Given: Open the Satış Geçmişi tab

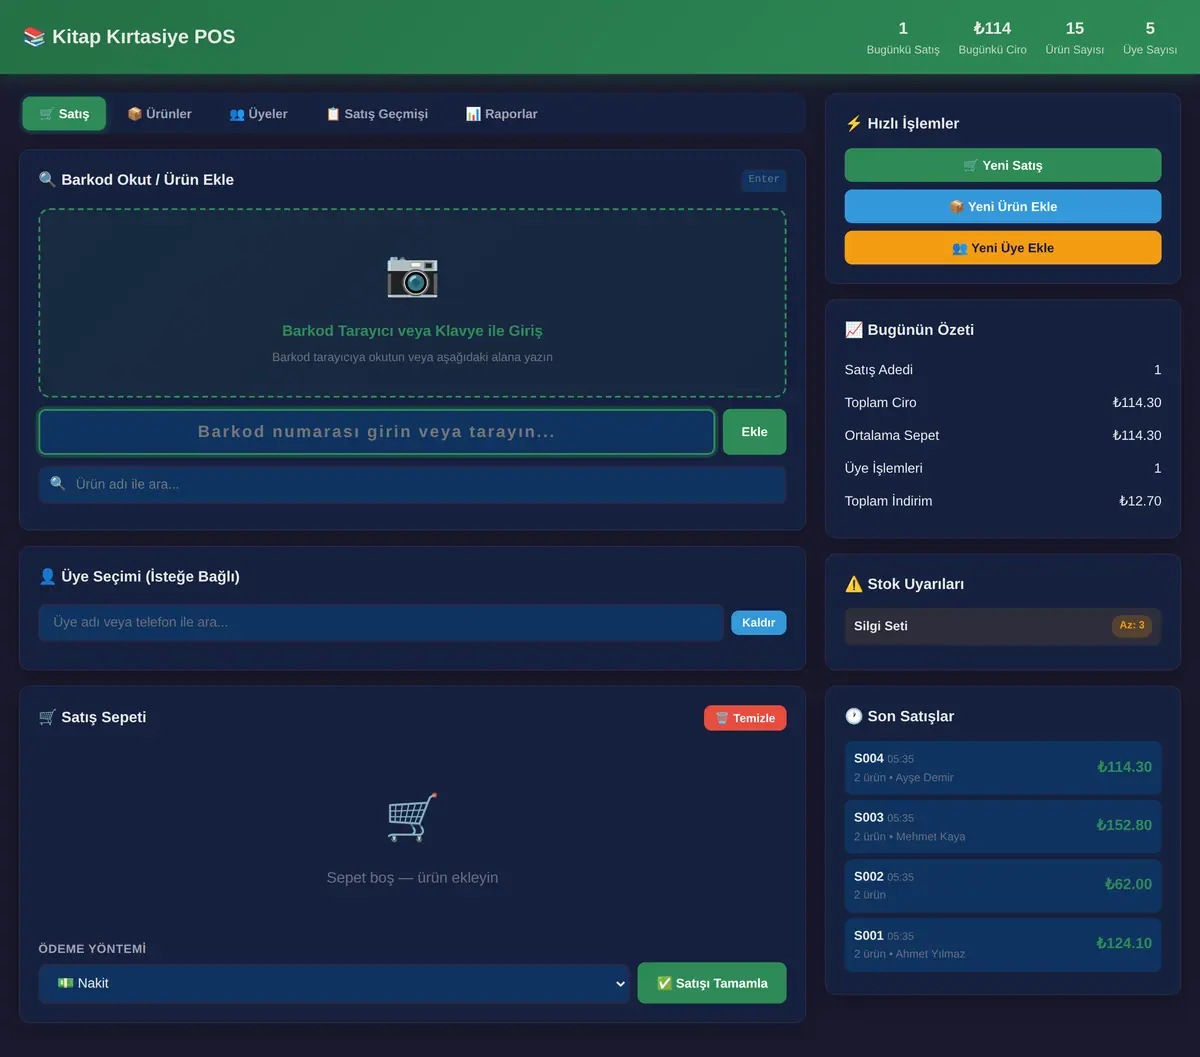Looking at the screenshot, I should (377, 114).
